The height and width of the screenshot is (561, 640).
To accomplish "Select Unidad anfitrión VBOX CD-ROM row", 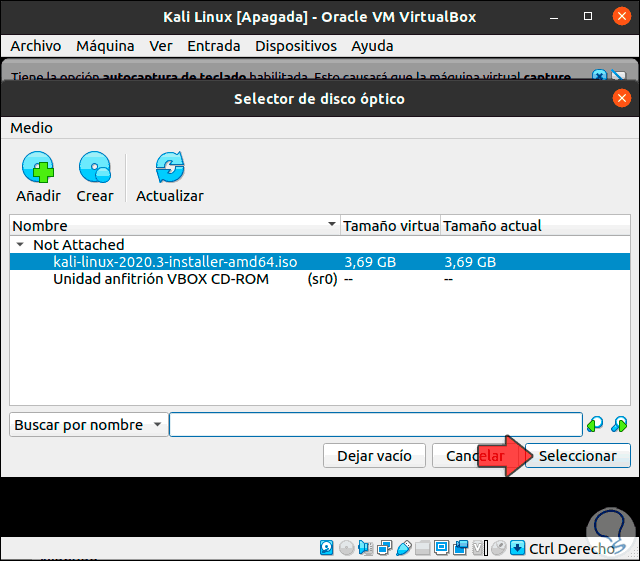I will [x=320, y=279].
